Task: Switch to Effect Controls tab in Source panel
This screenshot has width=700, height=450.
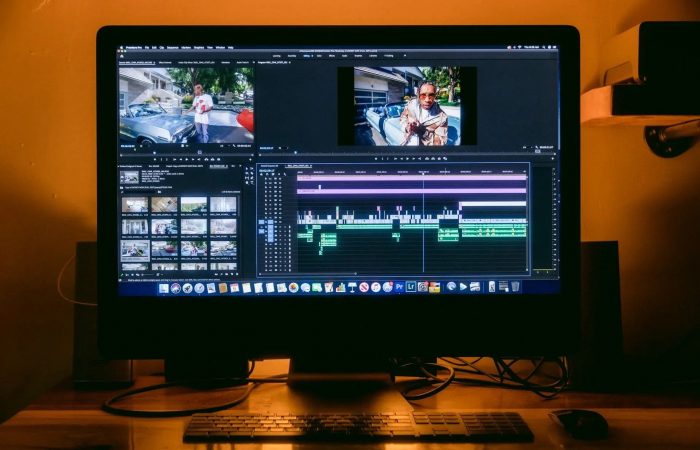Action: (165, 62)
